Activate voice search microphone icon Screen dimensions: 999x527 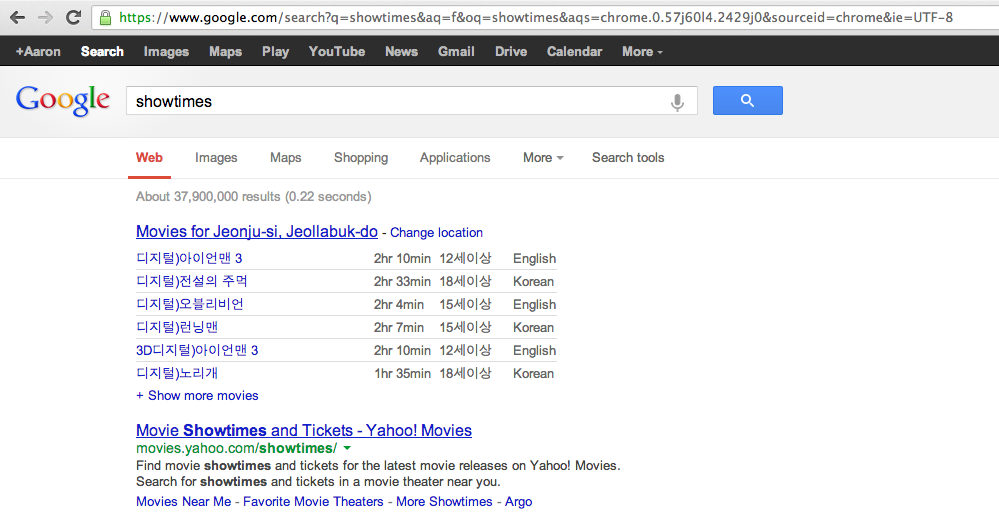pos(677,101)
